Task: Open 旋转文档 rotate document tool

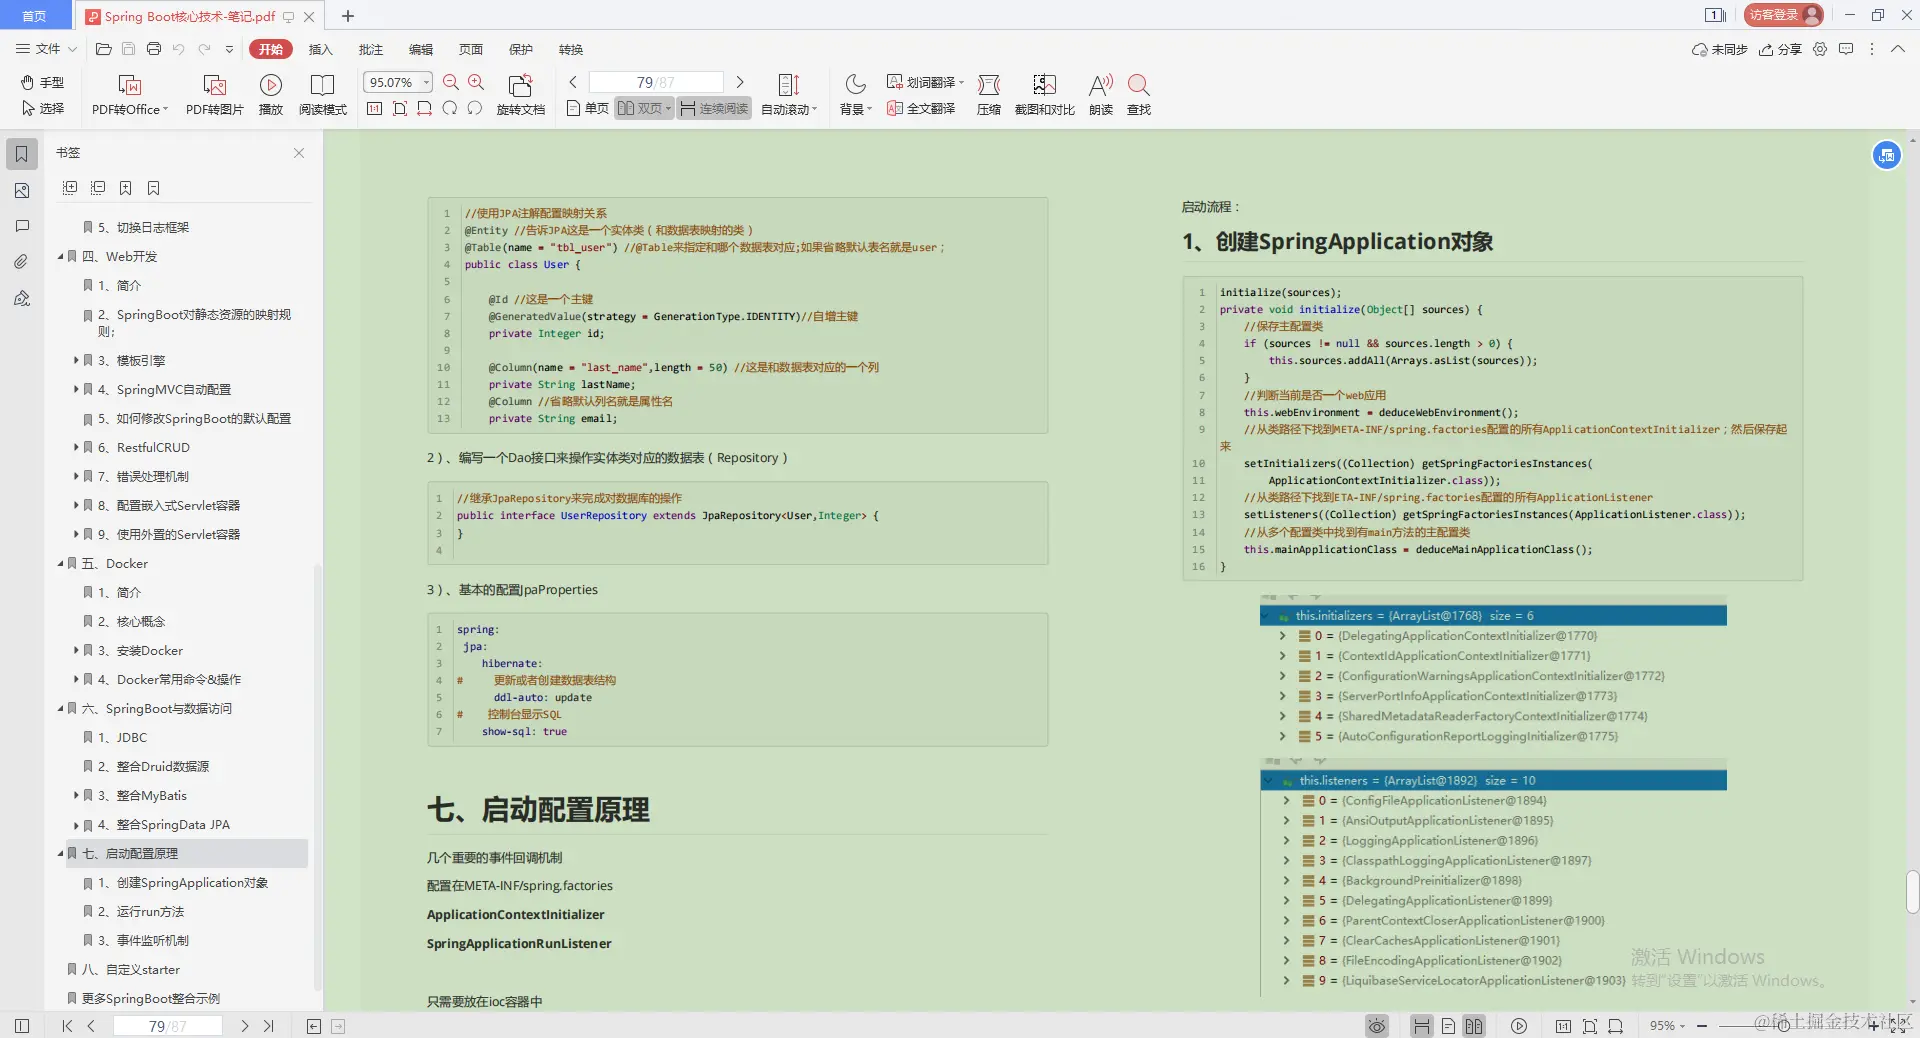Action: (521, 95)
